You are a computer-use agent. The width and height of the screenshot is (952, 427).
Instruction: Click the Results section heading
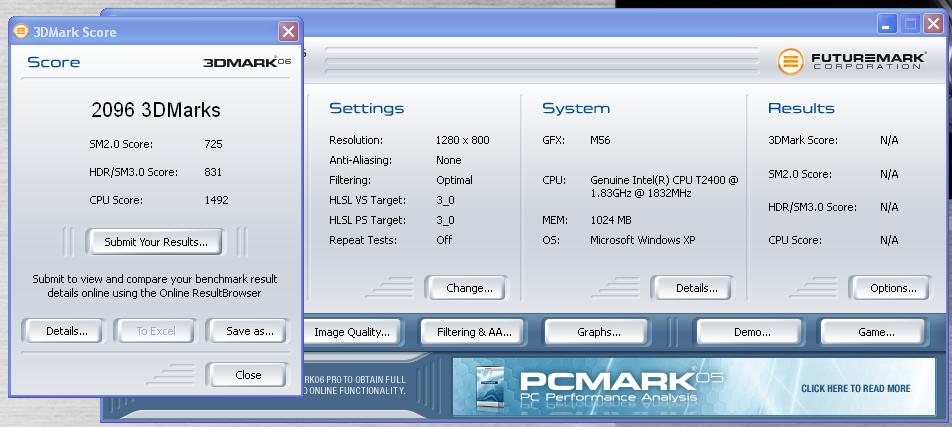[801, 109]
